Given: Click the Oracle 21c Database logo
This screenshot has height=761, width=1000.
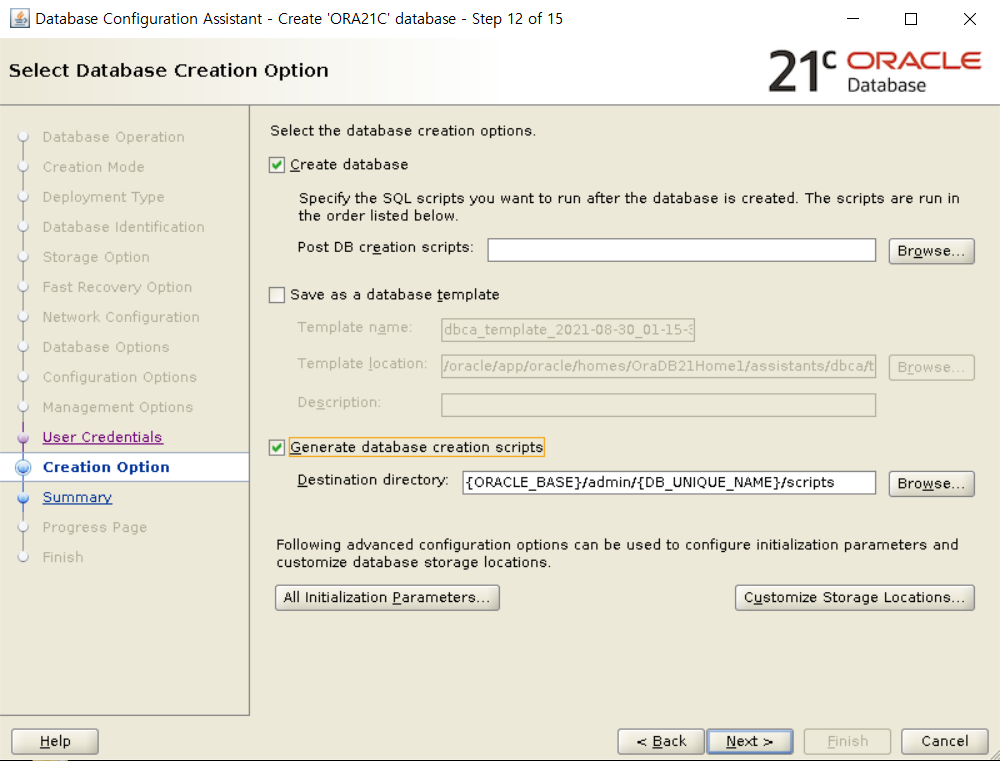Looking at the screenshot, I should (874, 71).
